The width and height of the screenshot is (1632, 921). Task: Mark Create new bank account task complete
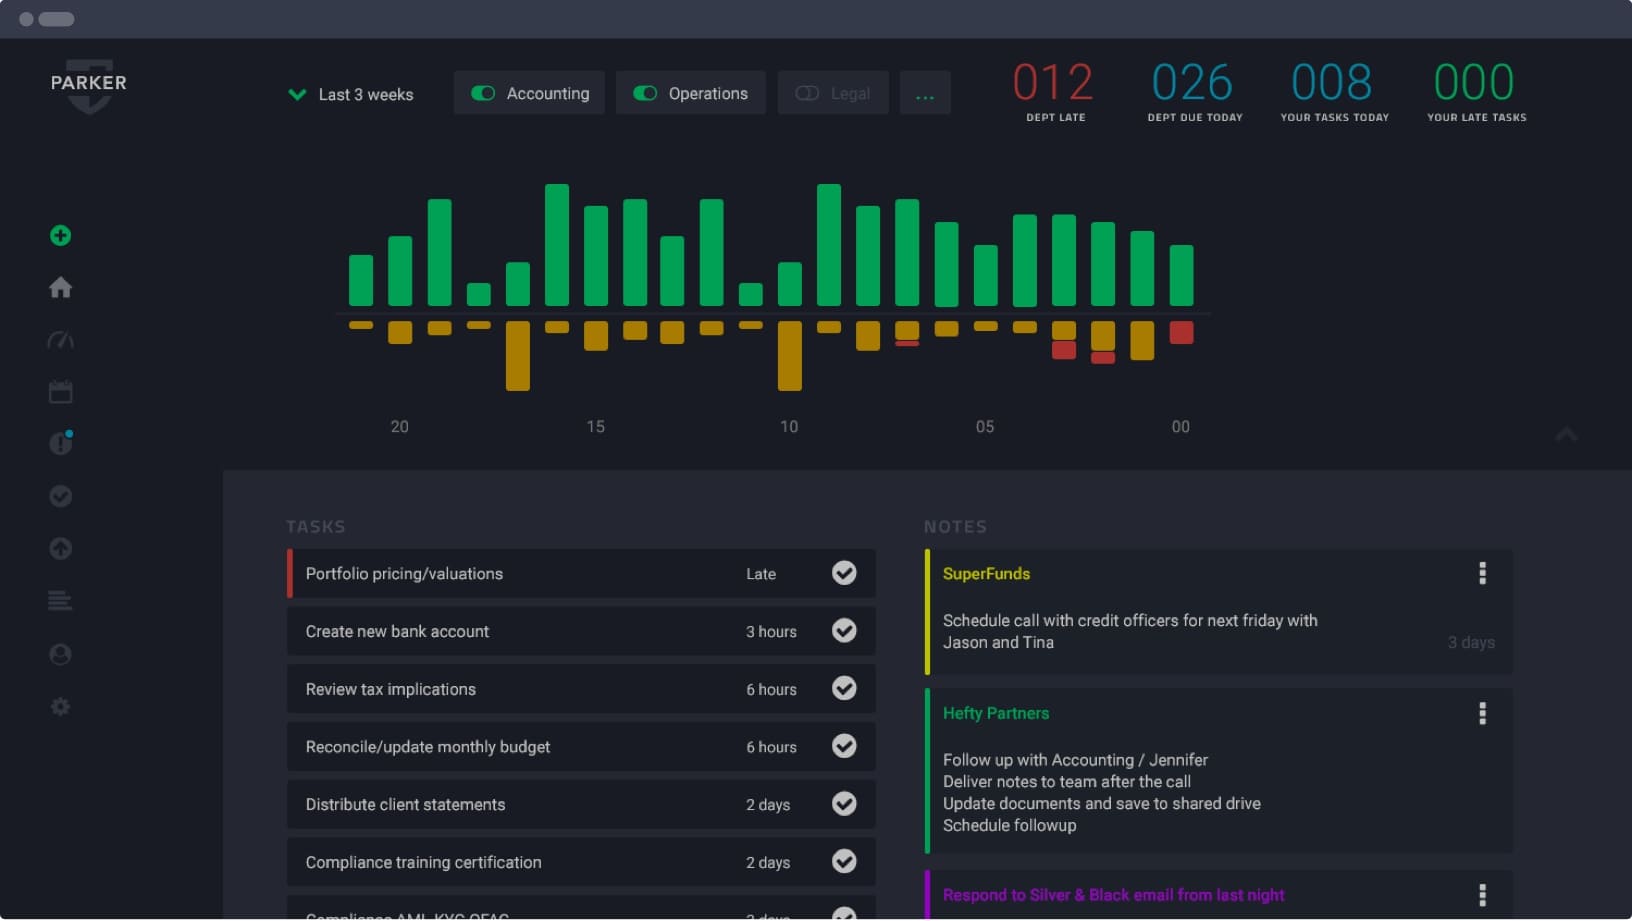[844, 631]
